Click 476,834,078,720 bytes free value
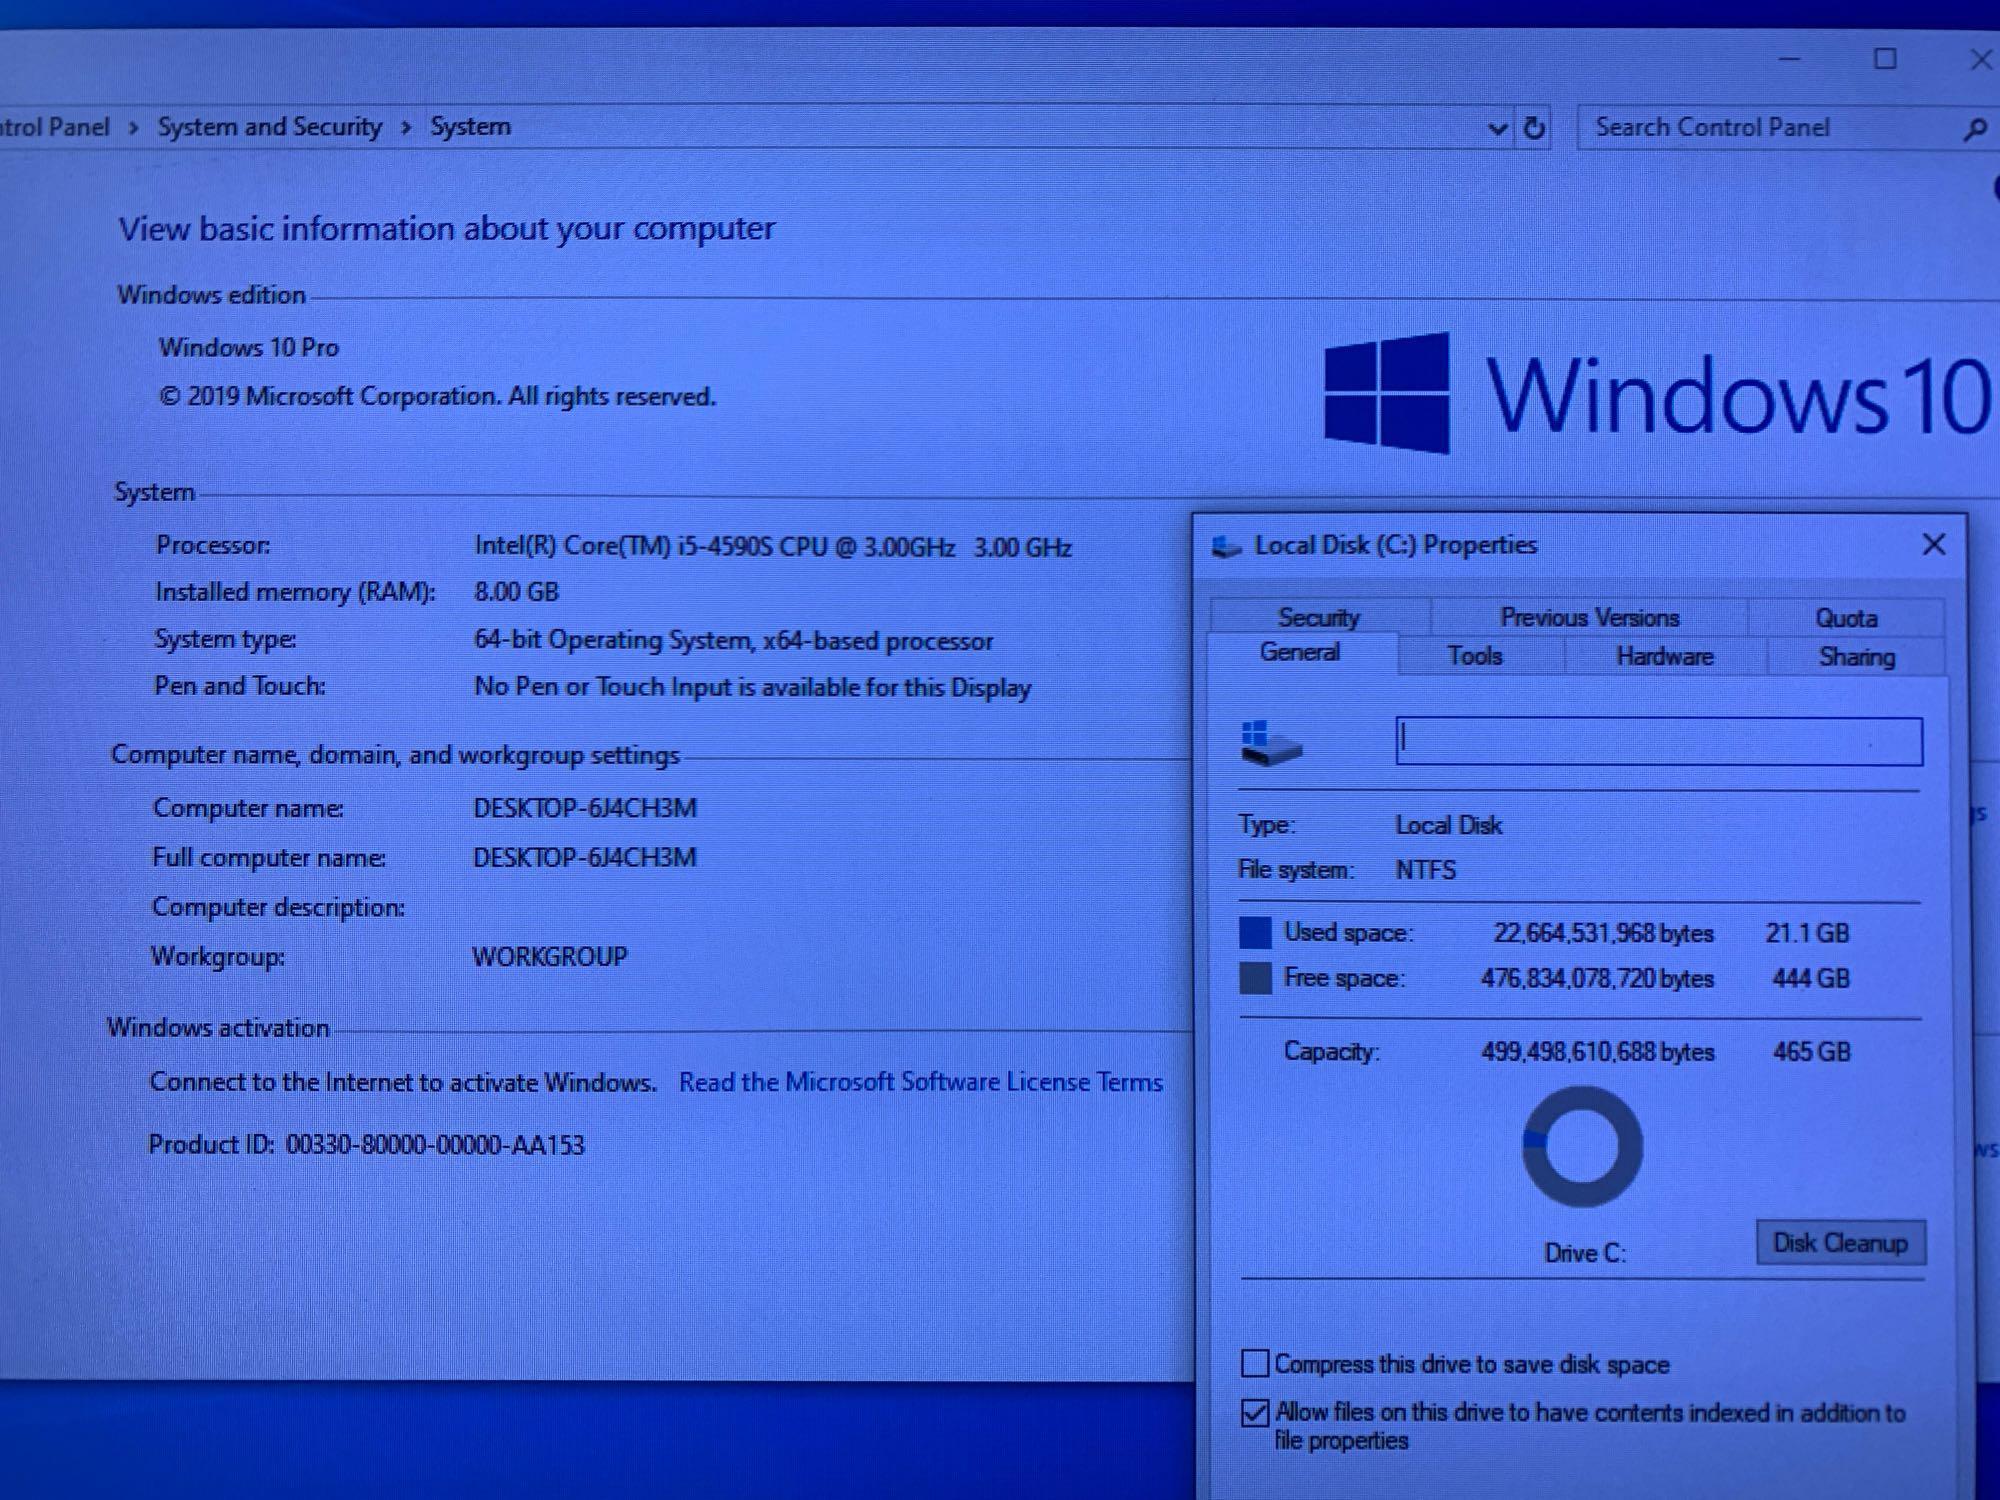 (1597, 978)
